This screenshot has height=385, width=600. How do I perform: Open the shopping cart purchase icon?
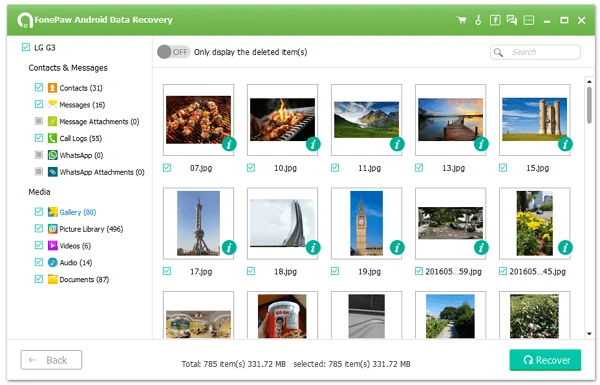point(462,20)
